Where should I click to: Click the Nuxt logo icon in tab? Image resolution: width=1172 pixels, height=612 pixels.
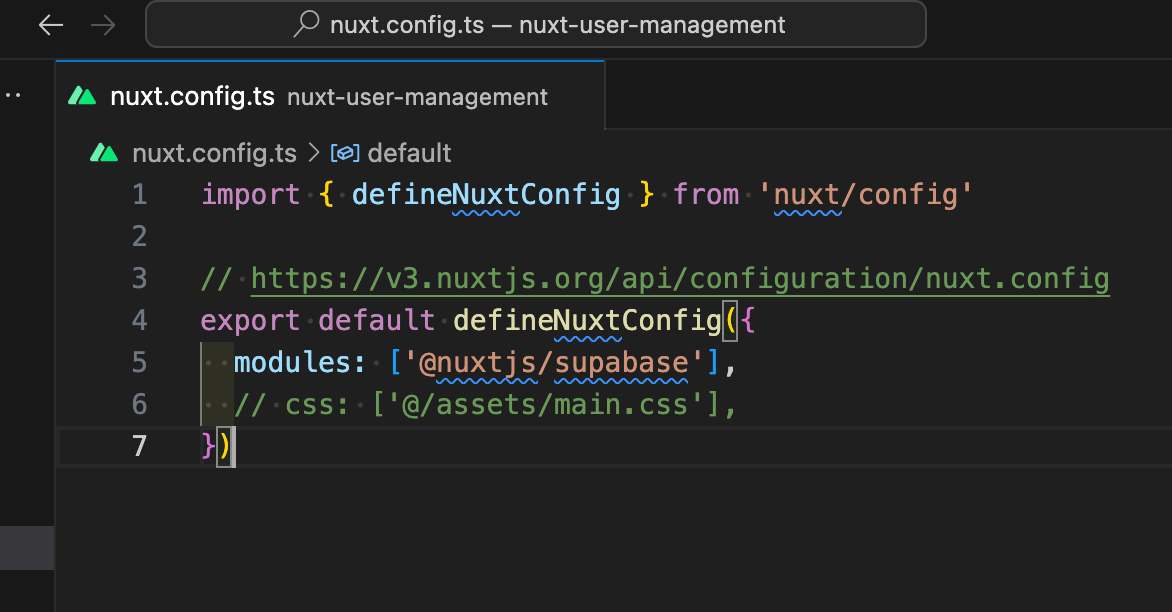pos(82,96)
